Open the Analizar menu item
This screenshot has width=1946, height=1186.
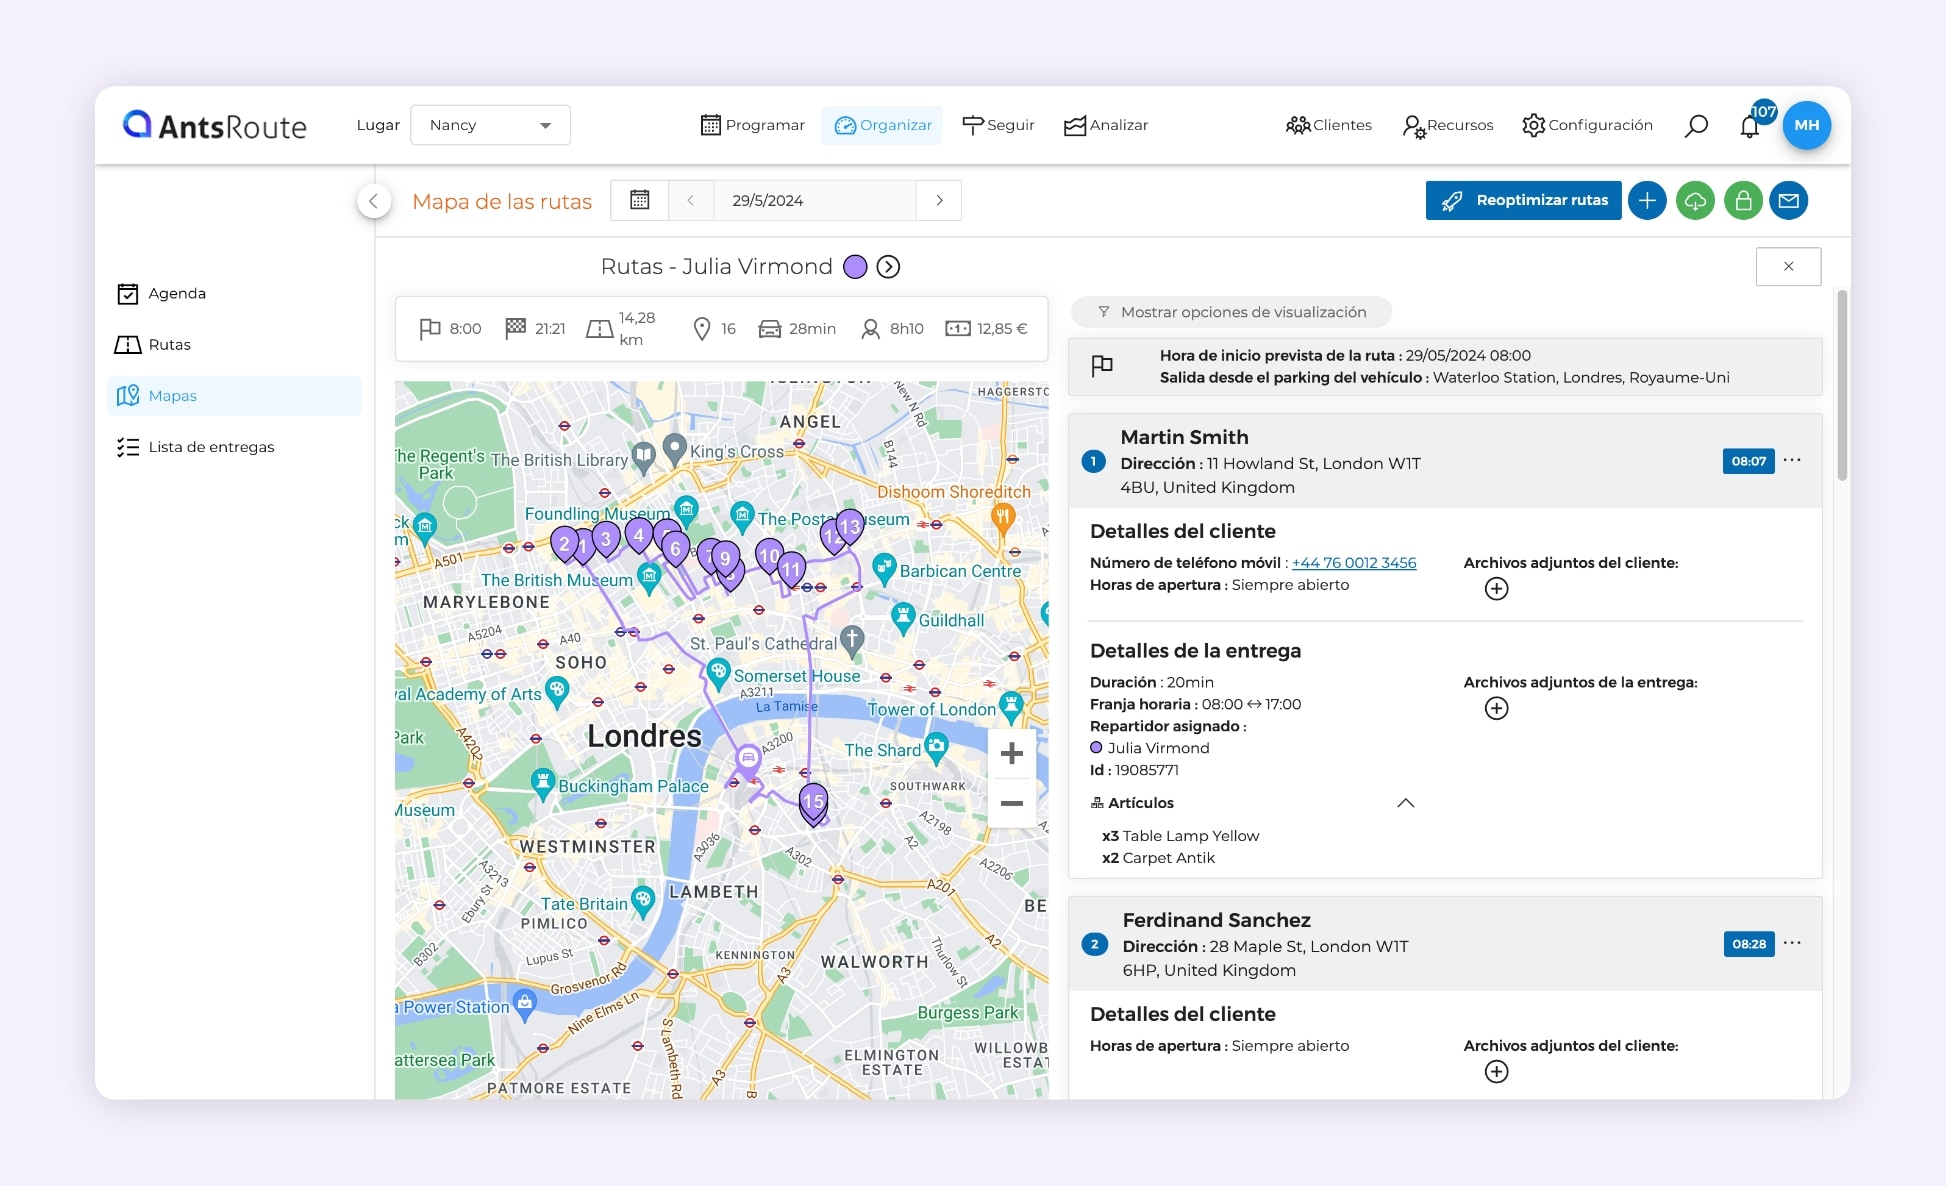(x=1105, y=125)
